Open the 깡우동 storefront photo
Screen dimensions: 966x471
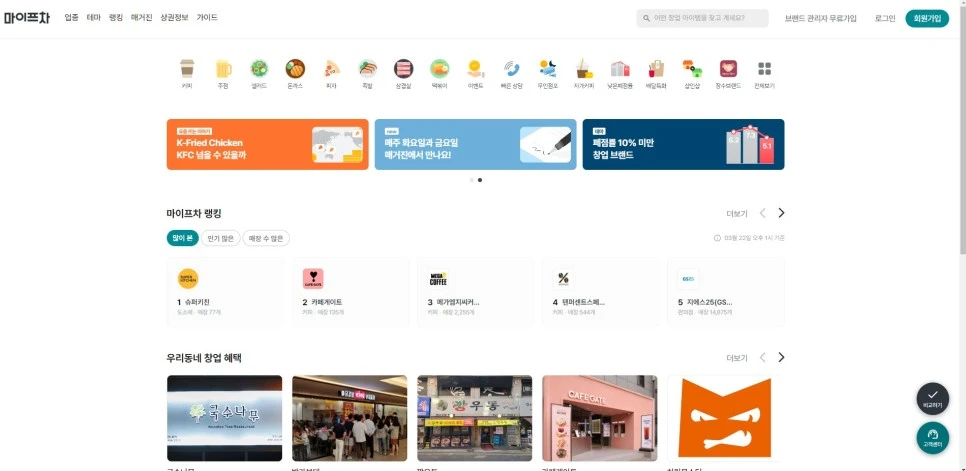474,418
